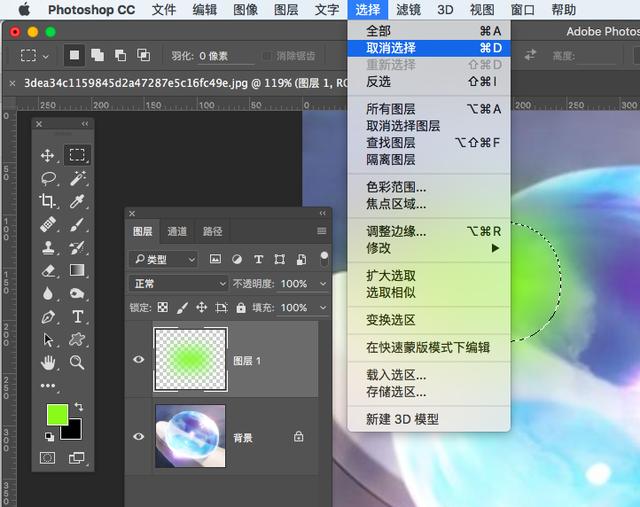Open the 填充 fill dropdown arrow
This screenshot has height=507, width=640.
tap(323, 307)
